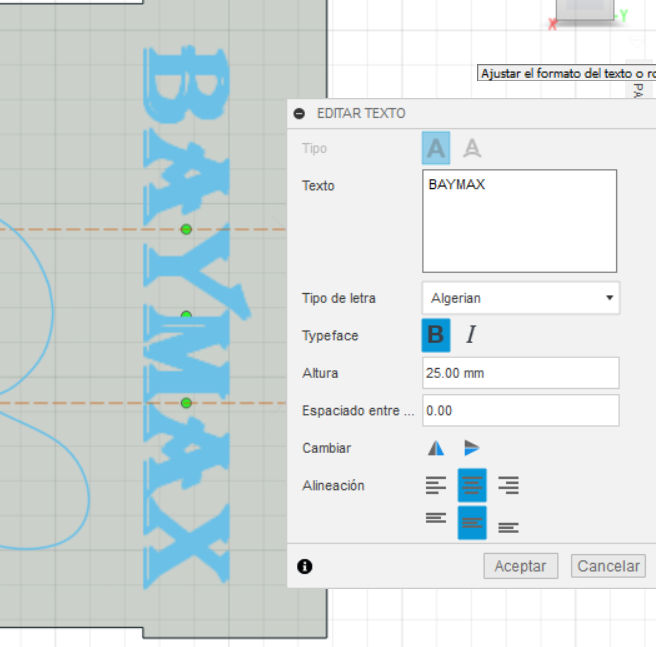
Task: Open the info icon in dialog footer
Action: point(305,566)
